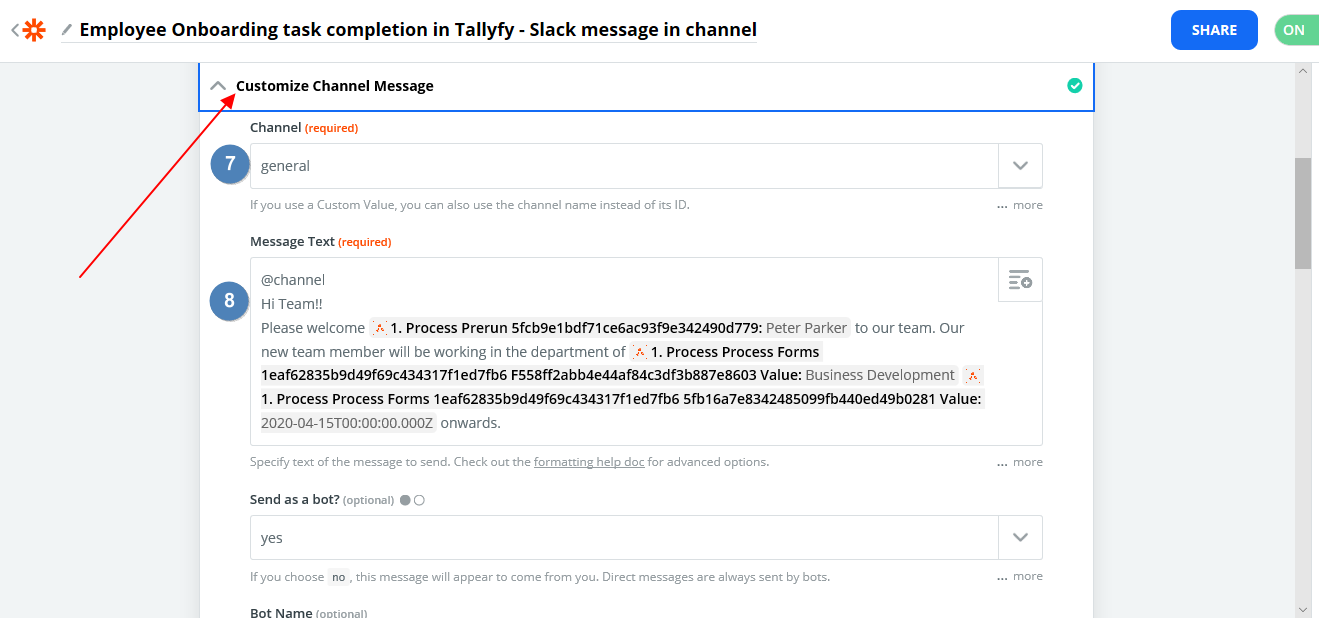Viewport: 1319px width, 618px height.
Task: Select the first Send as a bot radio button
Action: (404, 498)
